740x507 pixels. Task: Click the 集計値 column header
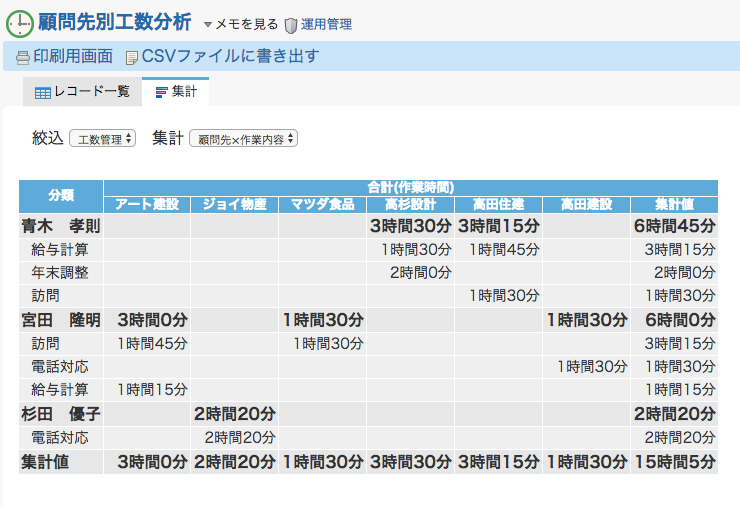pos(674,204)
